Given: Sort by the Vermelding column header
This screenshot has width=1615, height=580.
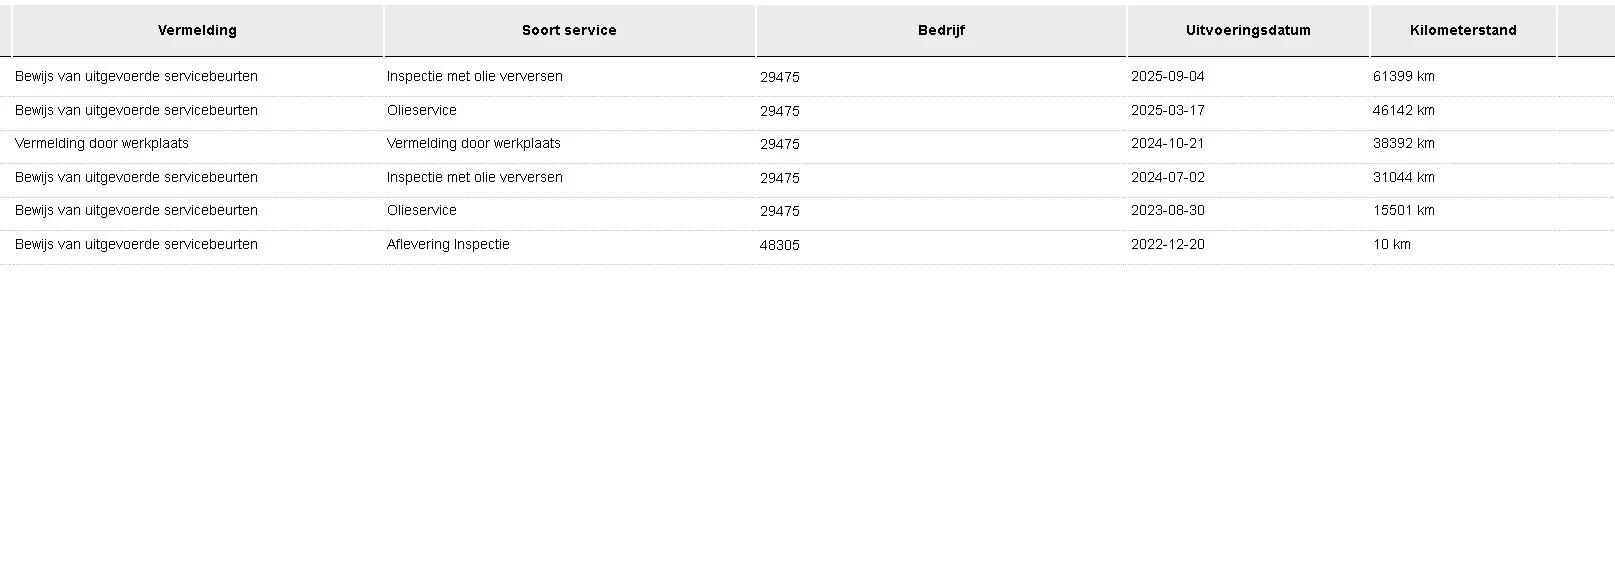Looking at the screenshot, I should 197,30.
